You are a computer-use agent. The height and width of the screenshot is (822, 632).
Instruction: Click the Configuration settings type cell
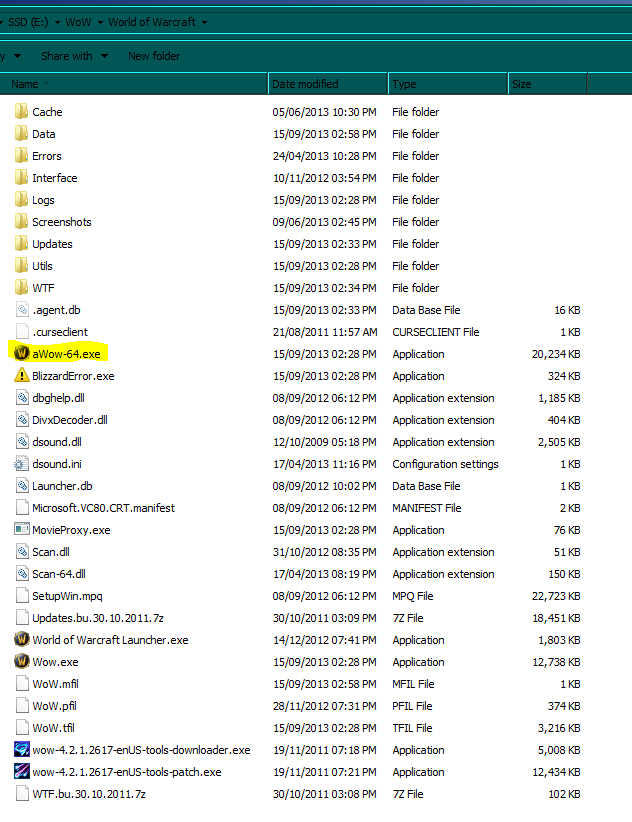coord(445,464)
